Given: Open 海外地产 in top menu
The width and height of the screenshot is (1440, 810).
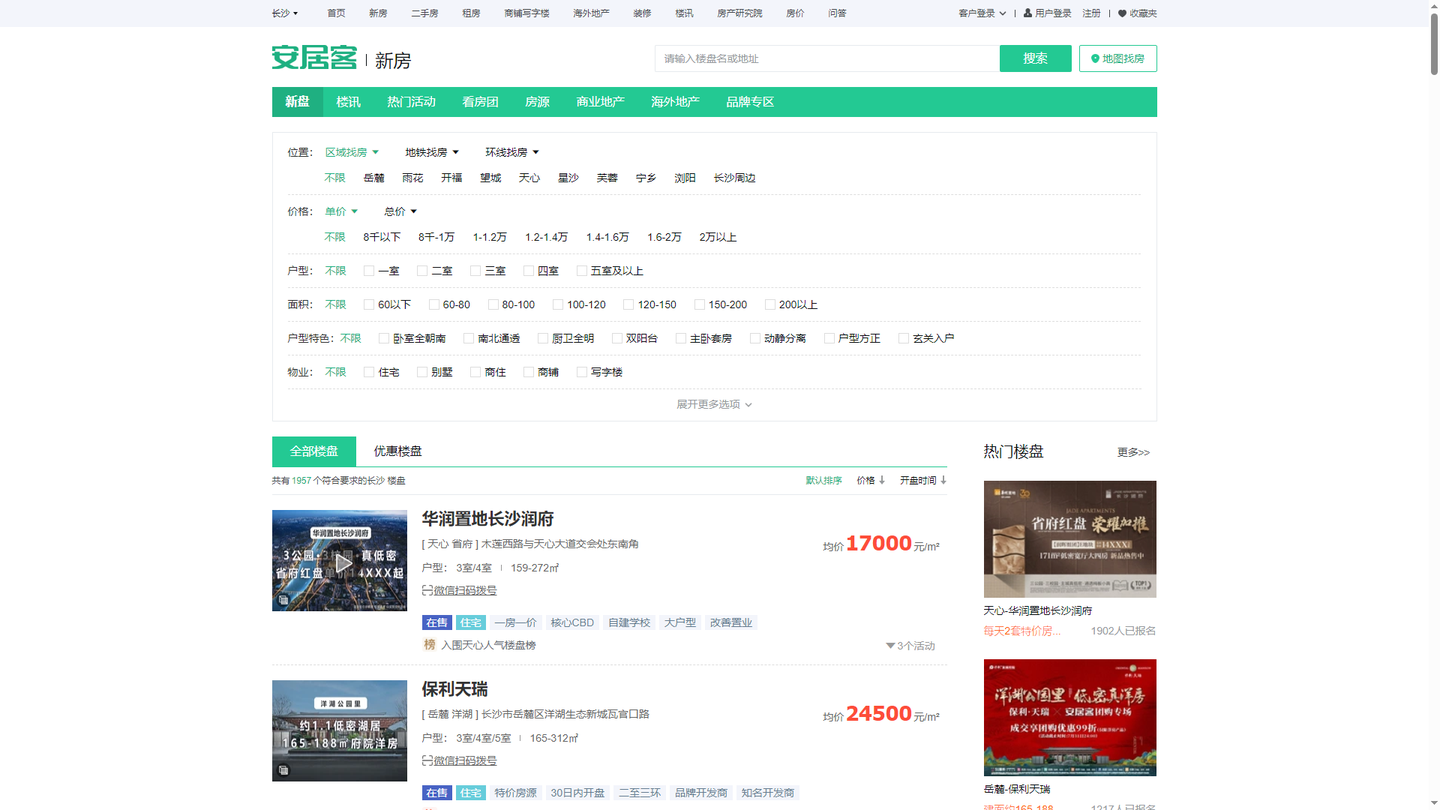Looking at the screenshot, I should click(x=591, y=13).
